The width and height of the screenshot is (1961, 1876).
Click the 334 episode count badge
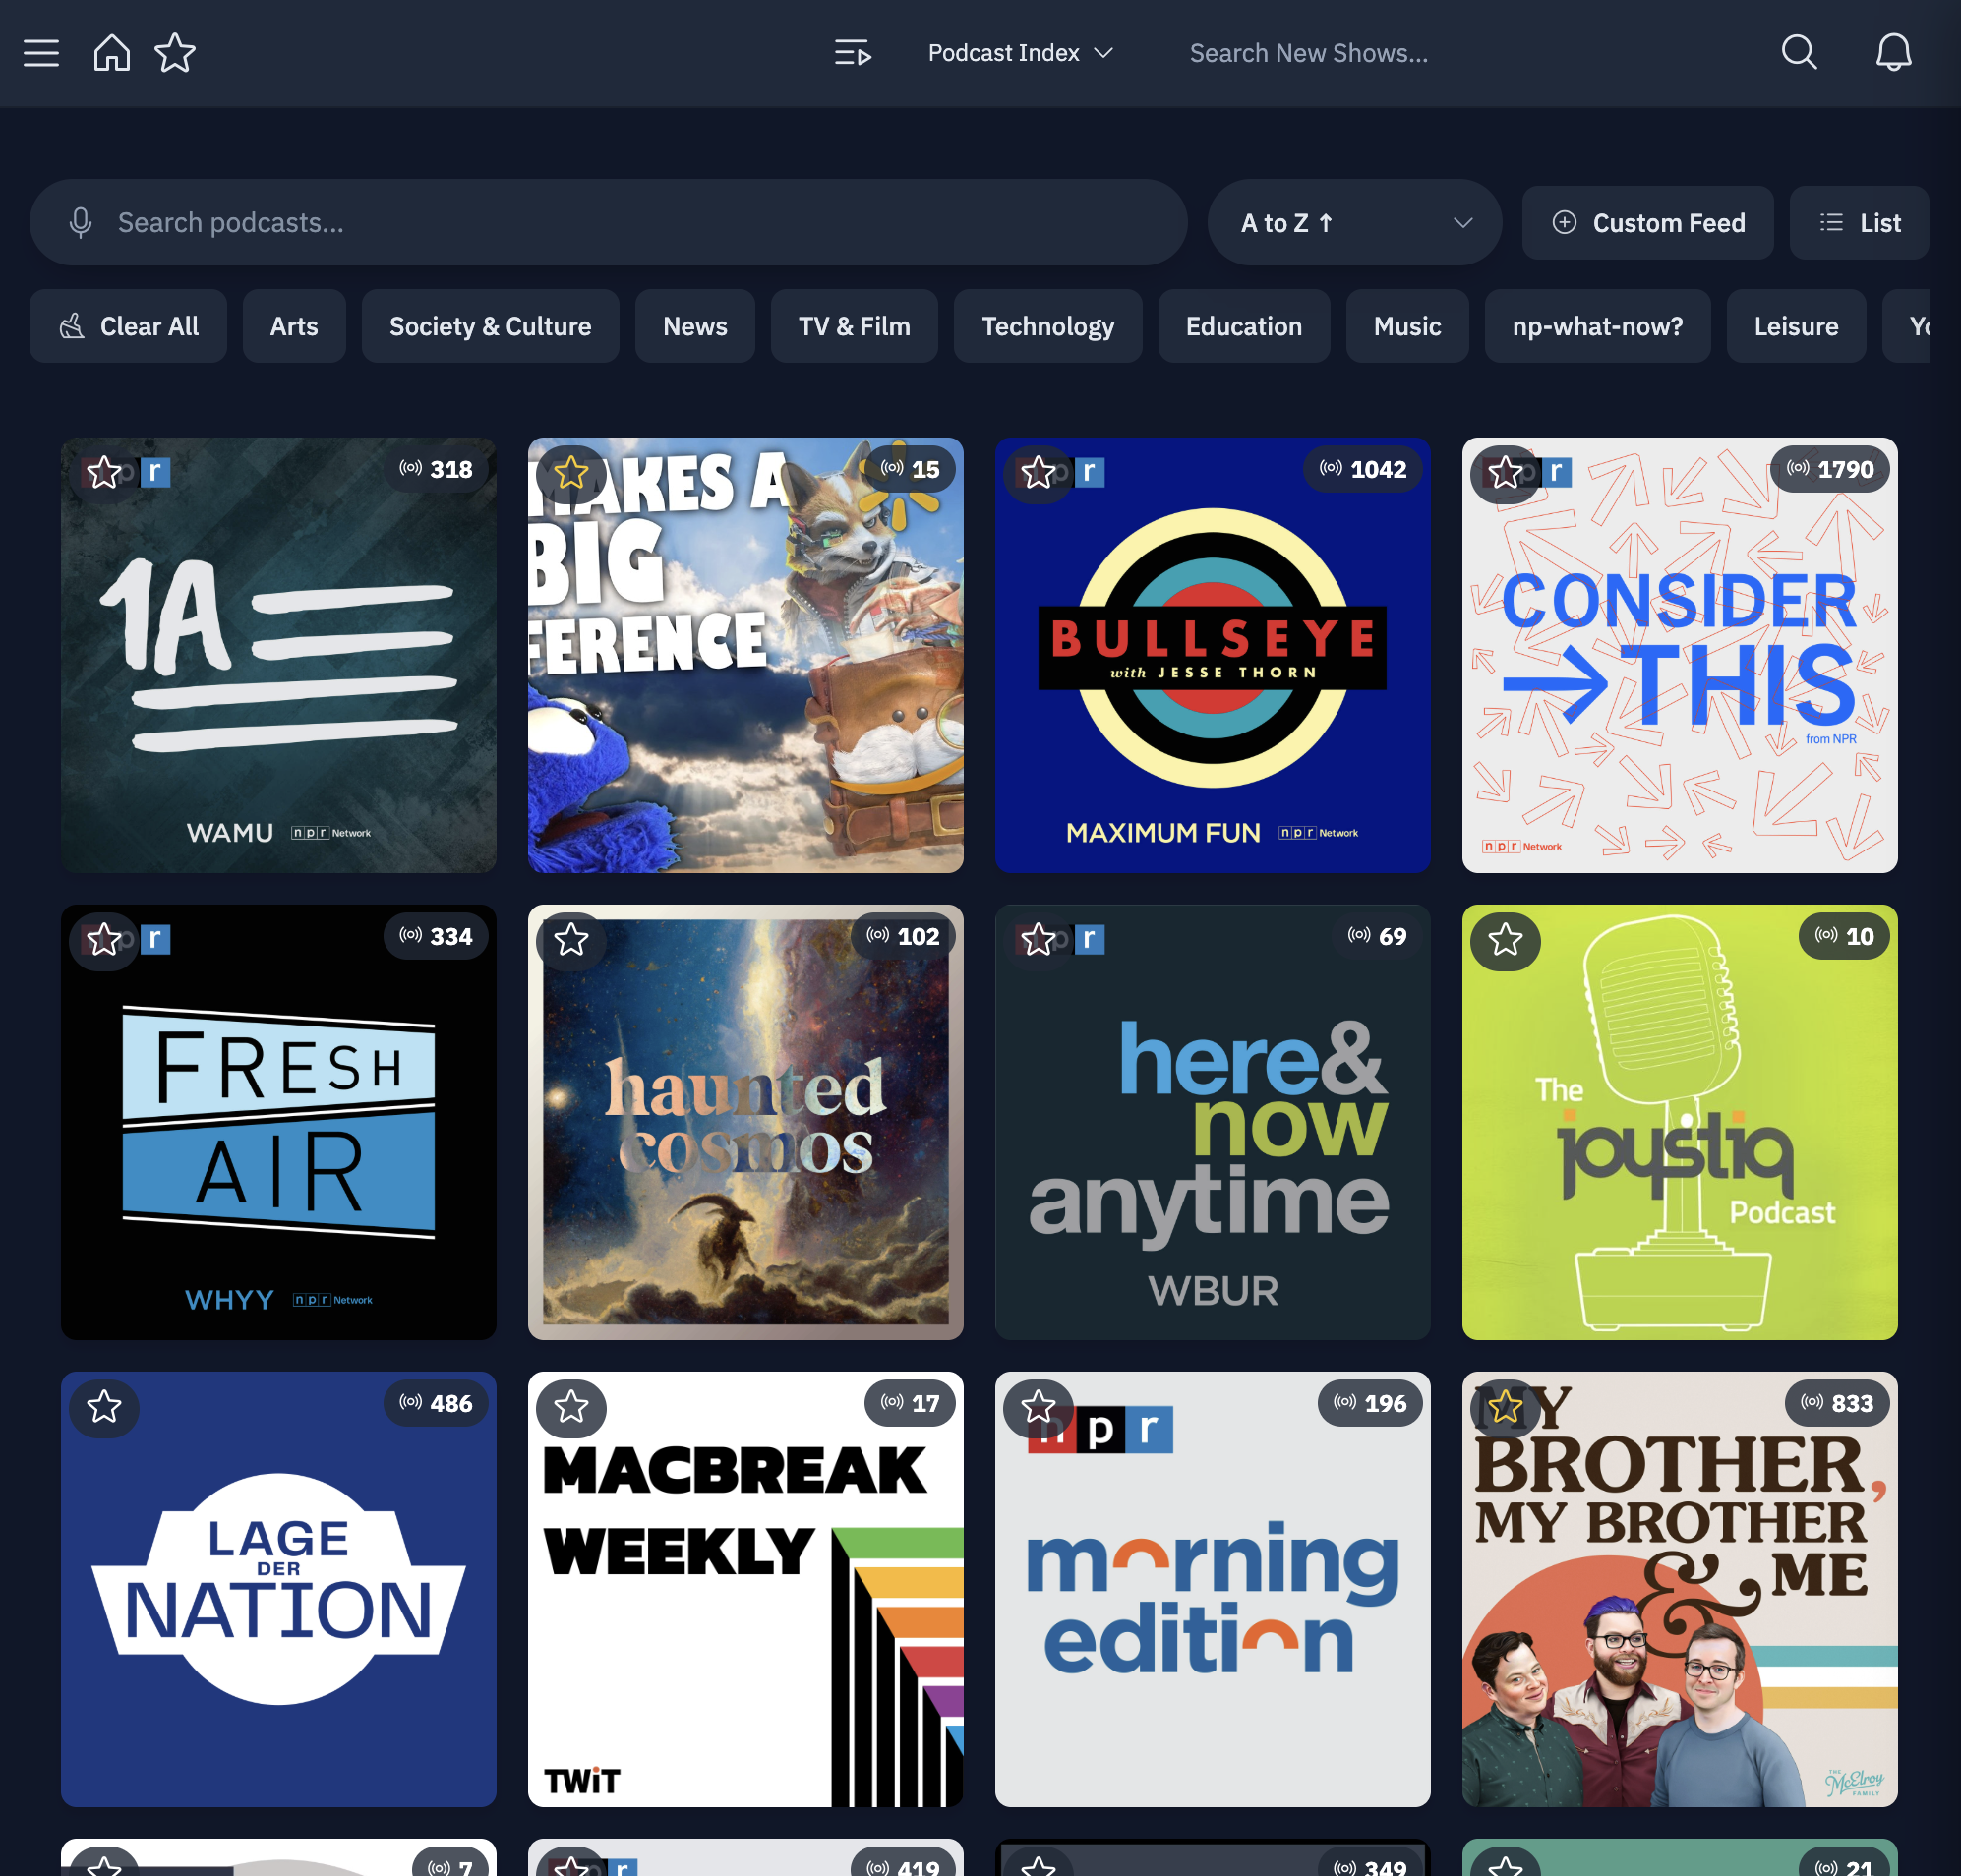(436, 936)
